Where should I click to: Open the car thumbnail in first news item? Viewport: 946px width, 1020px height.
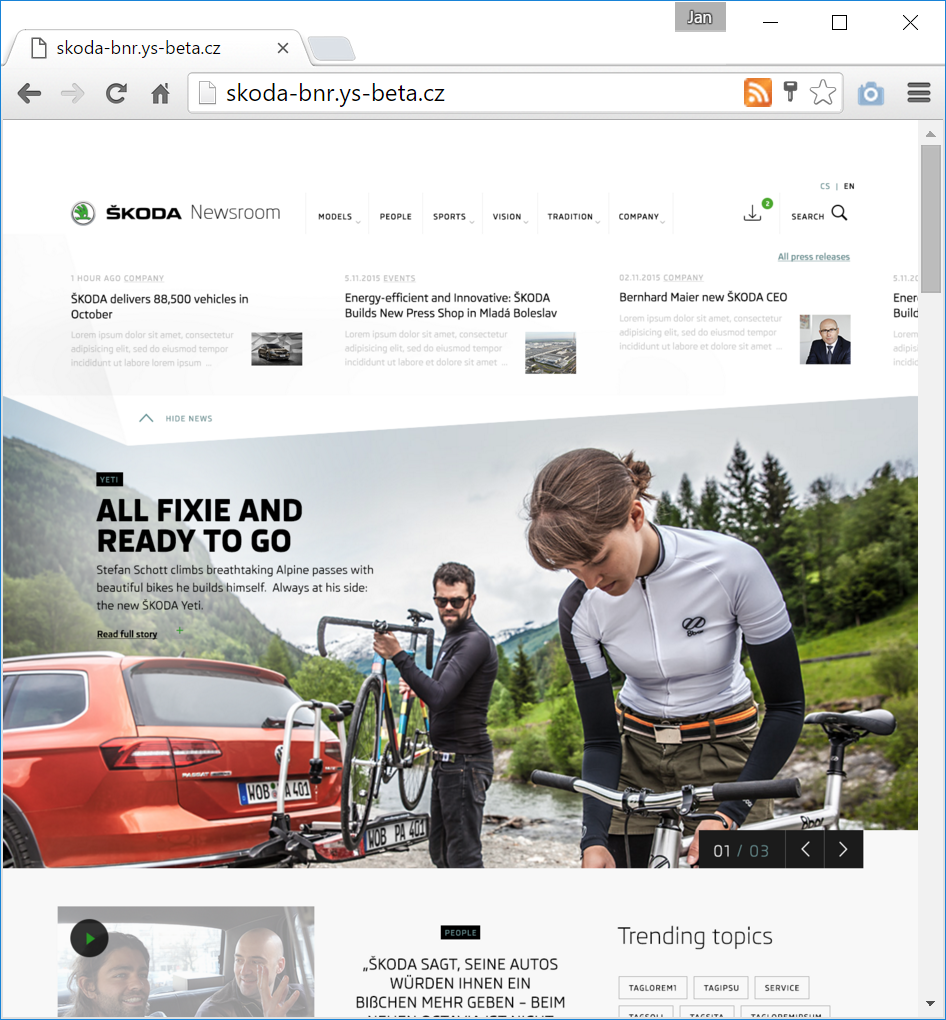[277, 349]
